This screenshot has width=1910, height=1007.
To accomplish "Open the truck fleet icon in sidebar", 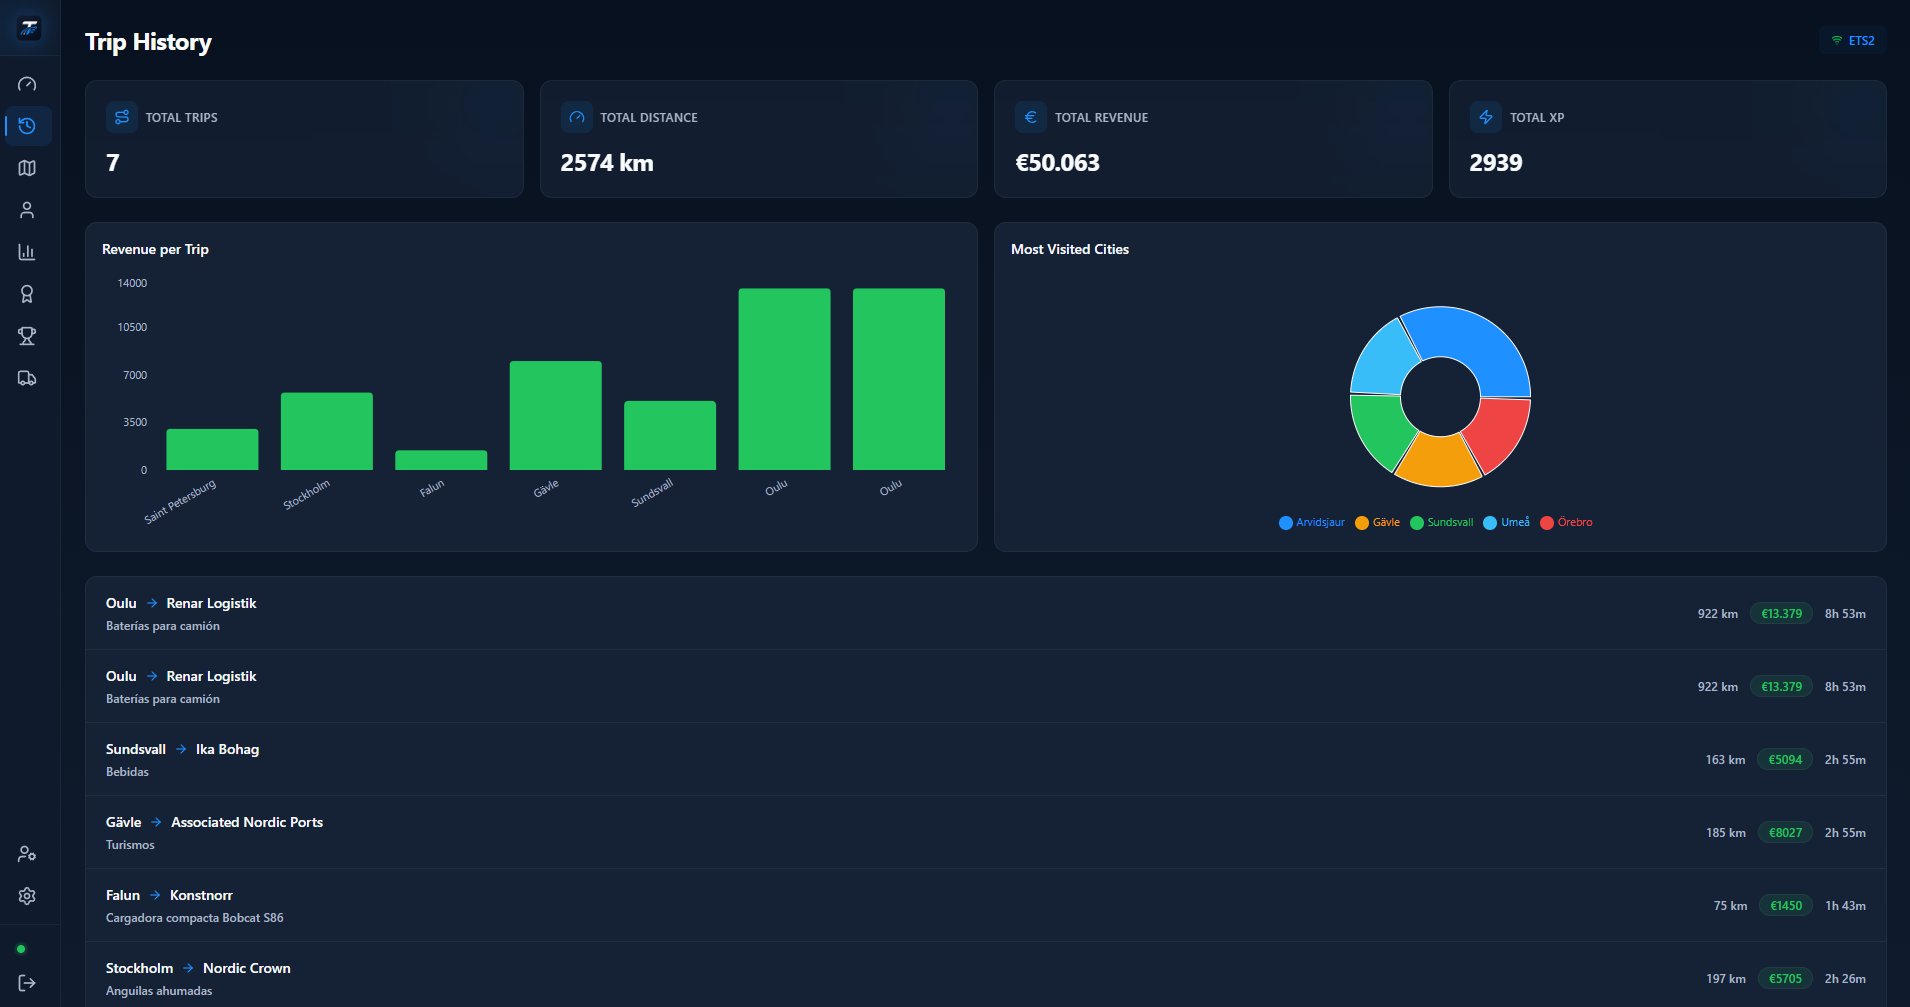I will tap(27, 378).
